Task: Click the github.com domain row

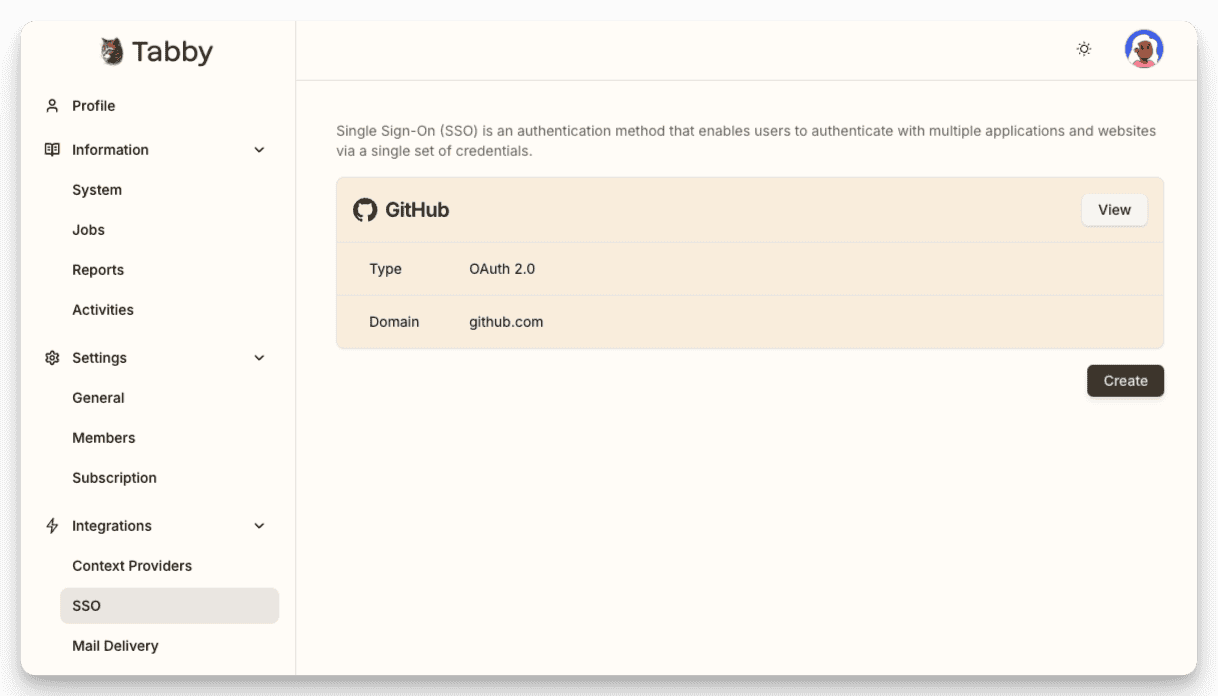Action: coord(506,322)
